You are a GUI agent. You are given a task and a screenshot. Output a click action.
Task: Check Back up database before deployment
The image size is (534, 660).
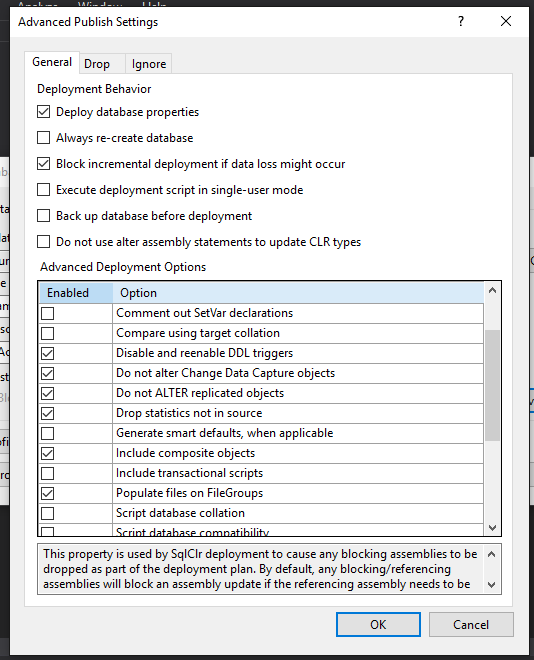coord(44,216)
